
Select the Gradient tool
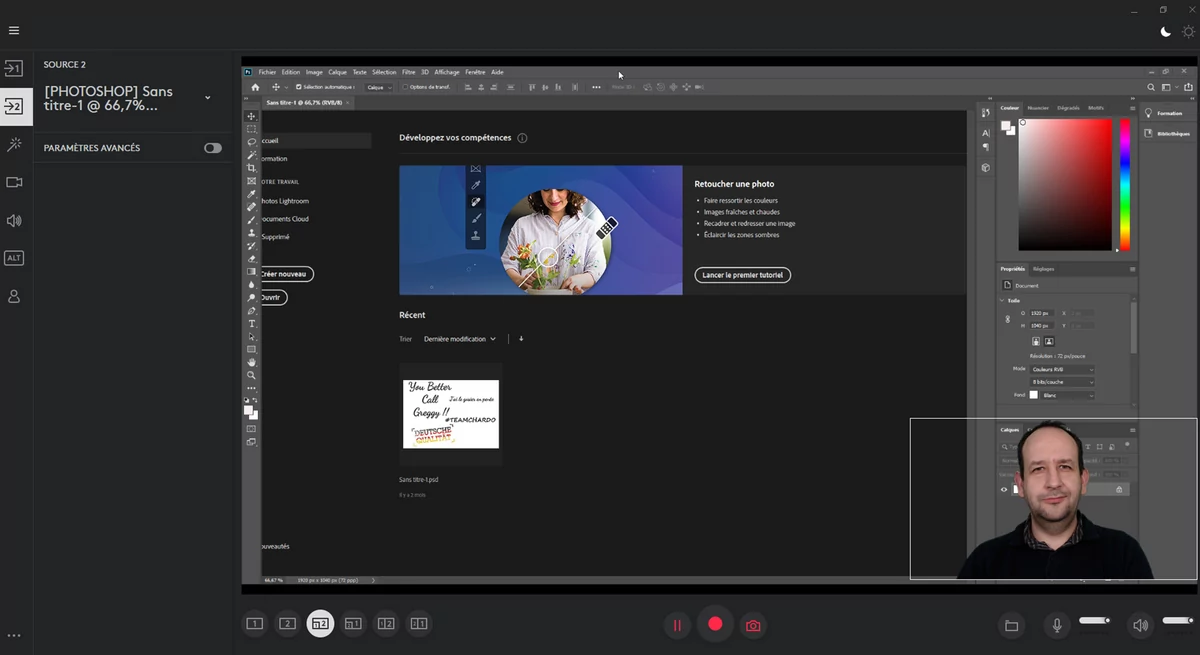(252, 272)
